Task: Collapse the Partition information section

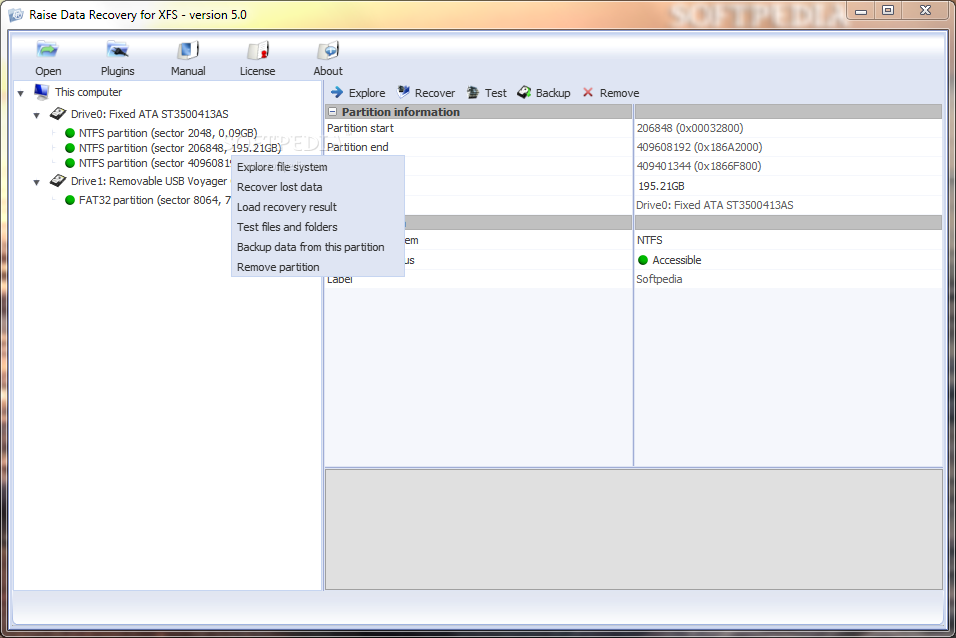Action: click(x=332, y=112)
